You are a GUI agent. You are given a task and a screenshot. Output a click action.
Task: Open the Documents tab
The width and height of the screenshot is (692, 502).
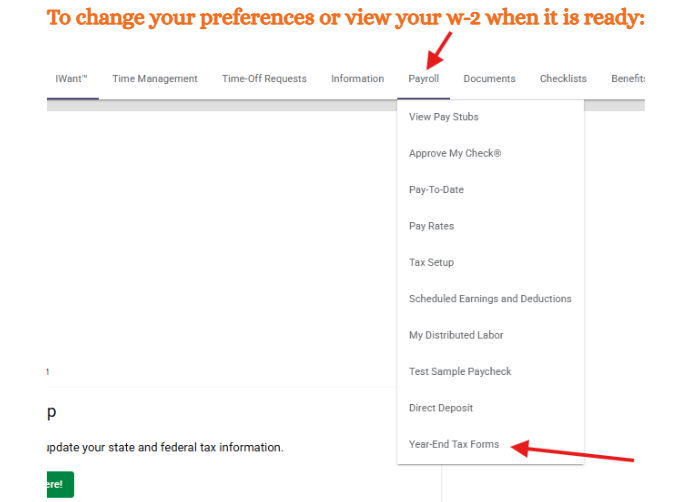(x=489, y=79)
